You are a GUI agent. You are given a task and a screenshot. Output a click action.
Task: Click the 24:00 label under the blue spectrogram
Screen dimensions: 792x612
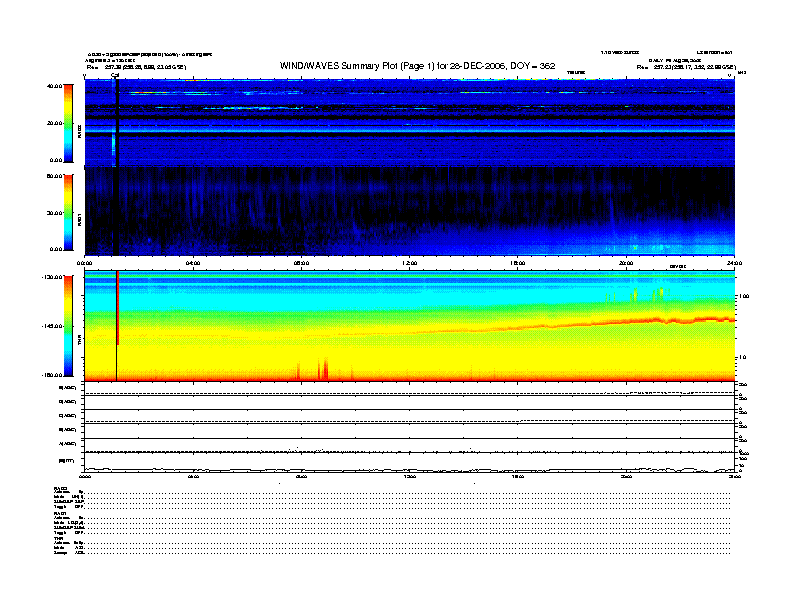coord(734,263)
